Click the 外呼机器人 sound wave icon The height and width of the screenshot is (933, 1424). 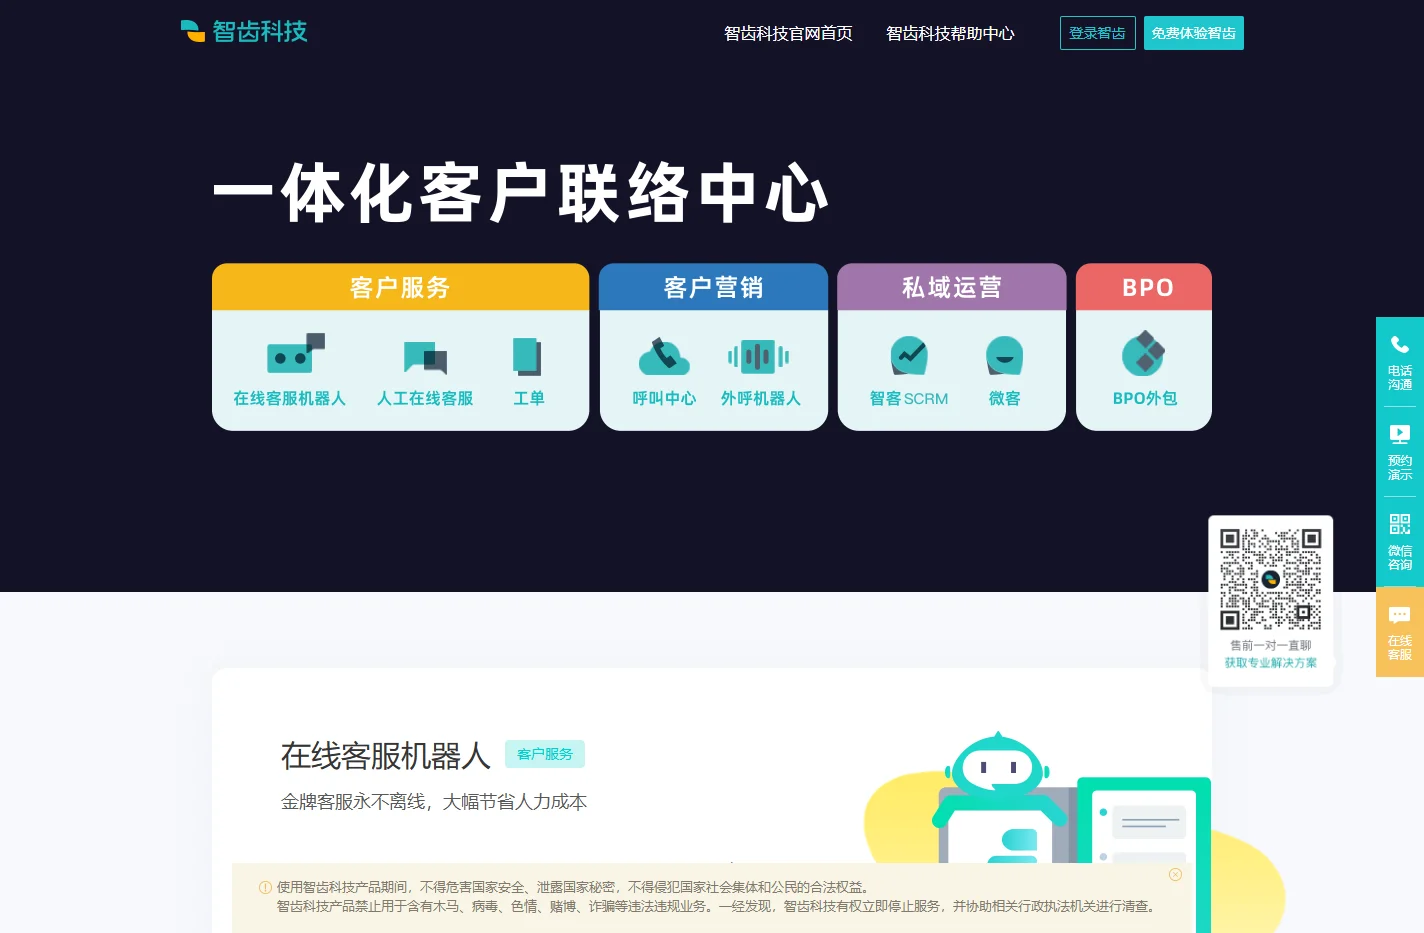click(x=759, y=356)
